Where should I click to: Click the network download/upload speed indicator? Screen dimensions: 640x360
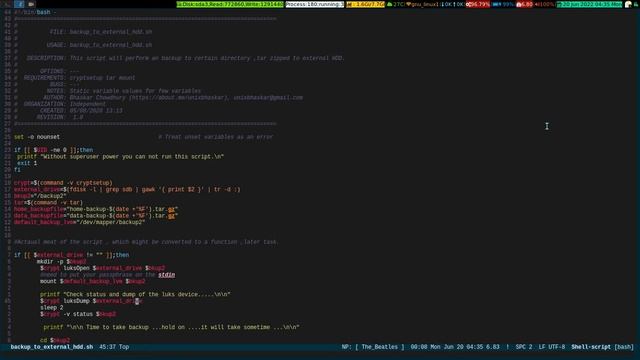[452, 4]
